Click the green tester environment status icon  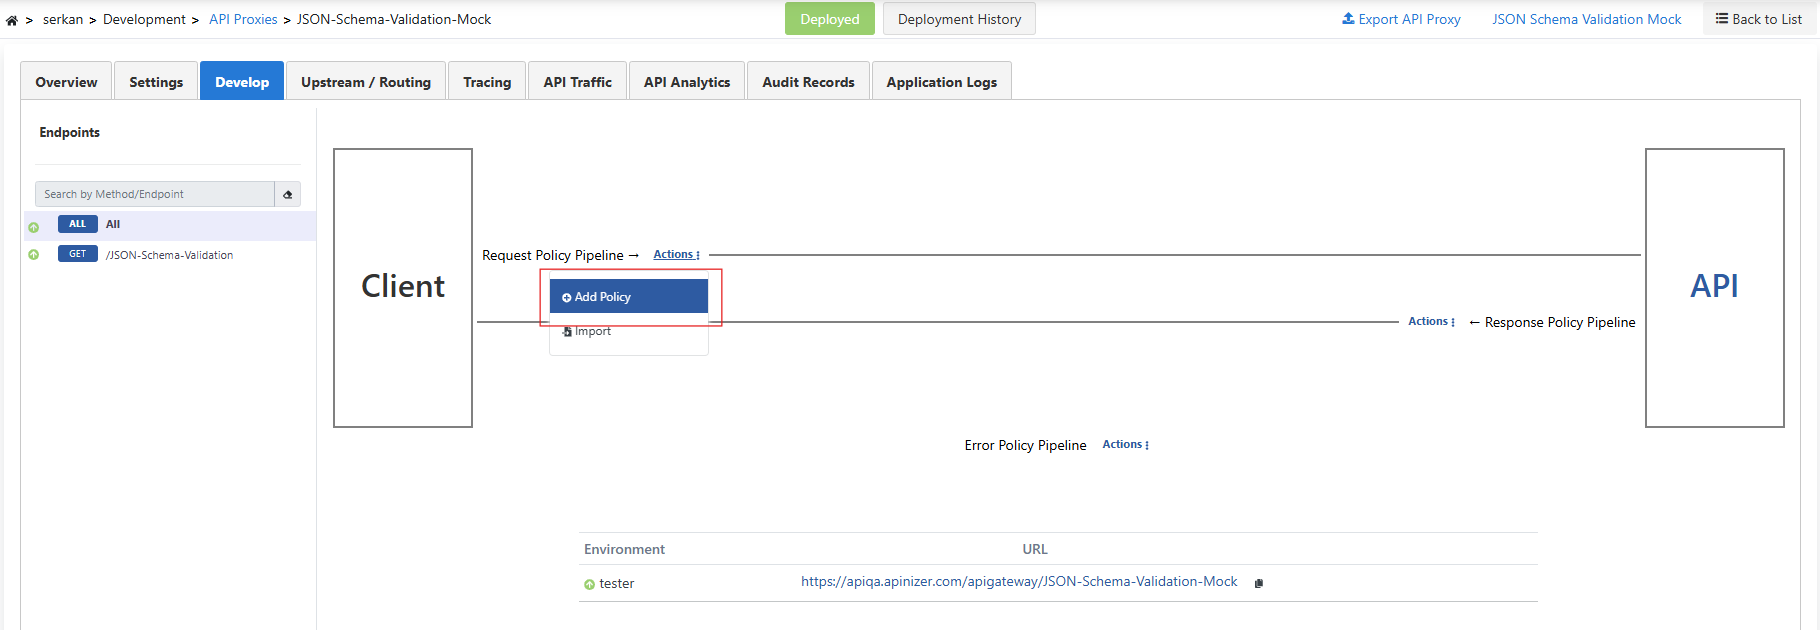[589, 584]
